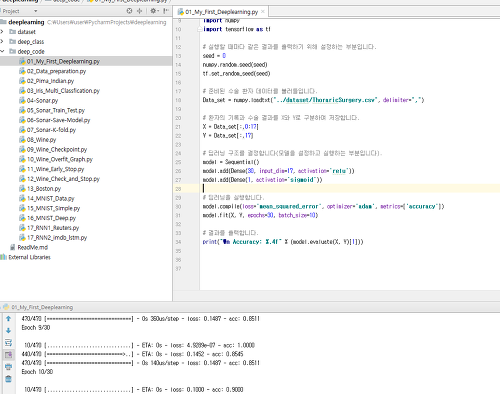
Task: Click the print Accuracy code line
Action: [x=283, y=242]
